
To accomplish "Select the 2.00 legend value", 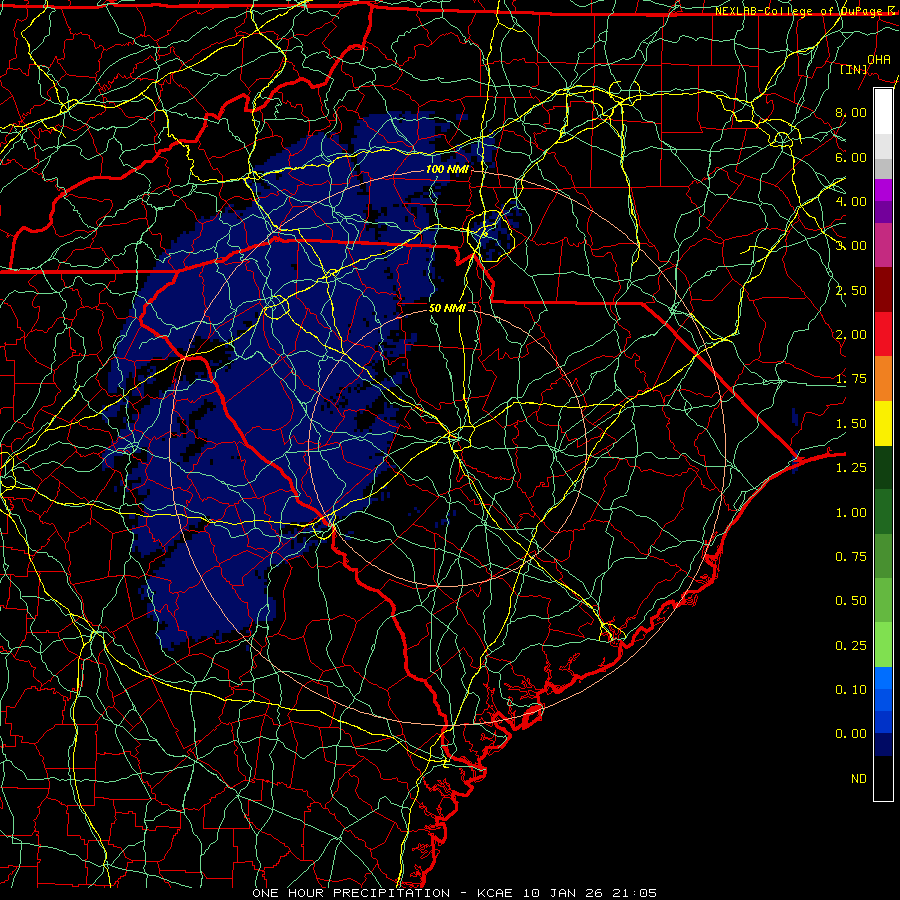I will 851,335.
